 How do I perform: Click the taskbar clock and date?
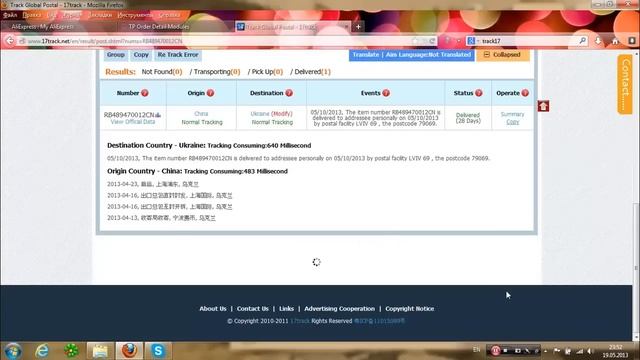pos(615,351)
